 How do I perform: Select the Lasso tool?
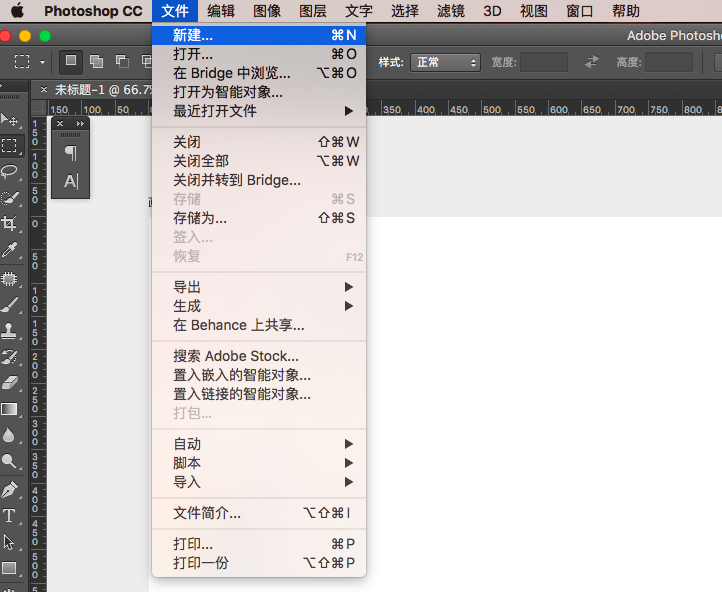pos(9,172)
